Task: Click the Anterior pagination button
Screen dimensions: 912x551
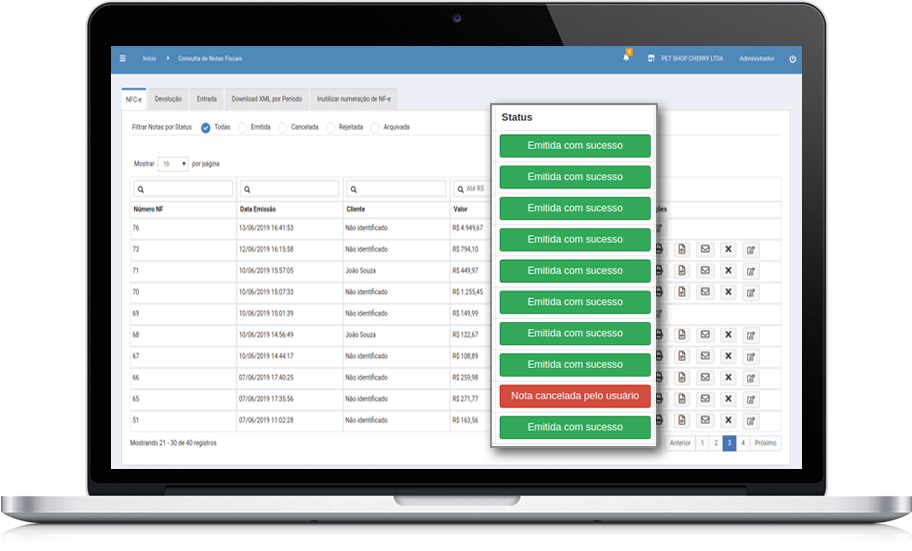Action: [x=680, y=442]
